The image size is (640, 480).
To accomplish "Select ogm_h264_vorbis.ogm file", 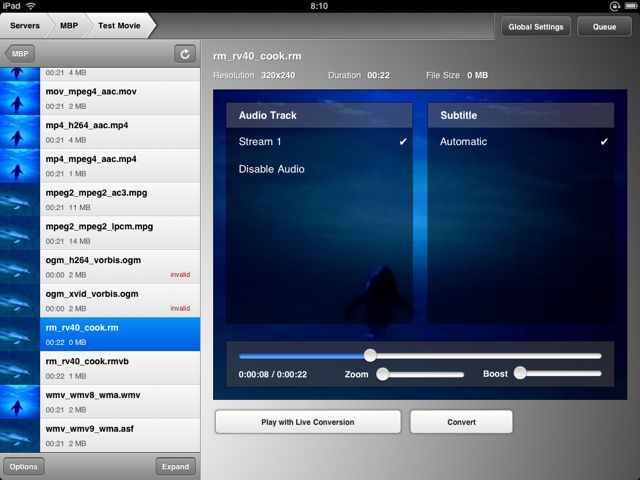I will pyautogui.click(x=100, y=267).
